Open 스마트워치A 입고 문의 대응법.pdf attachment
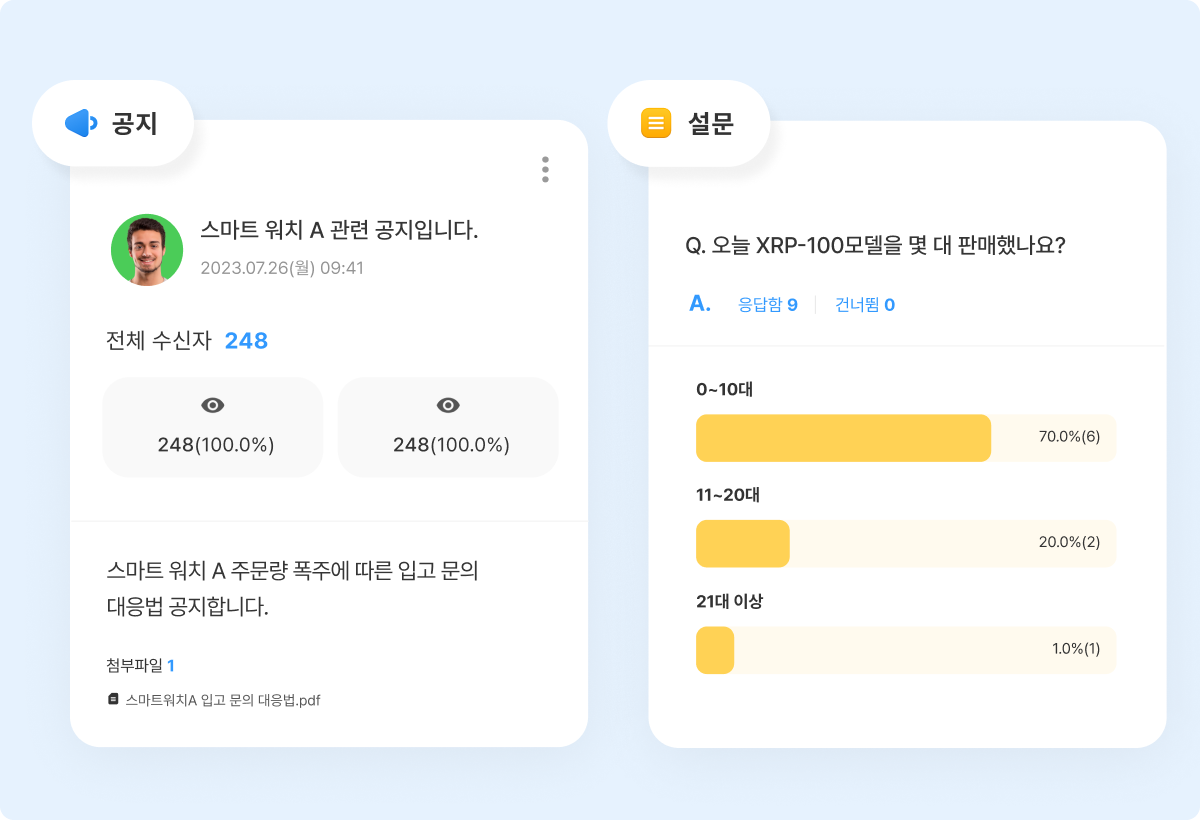The height and width of the screenshot is (820, 1200). (x=222, y=700)
